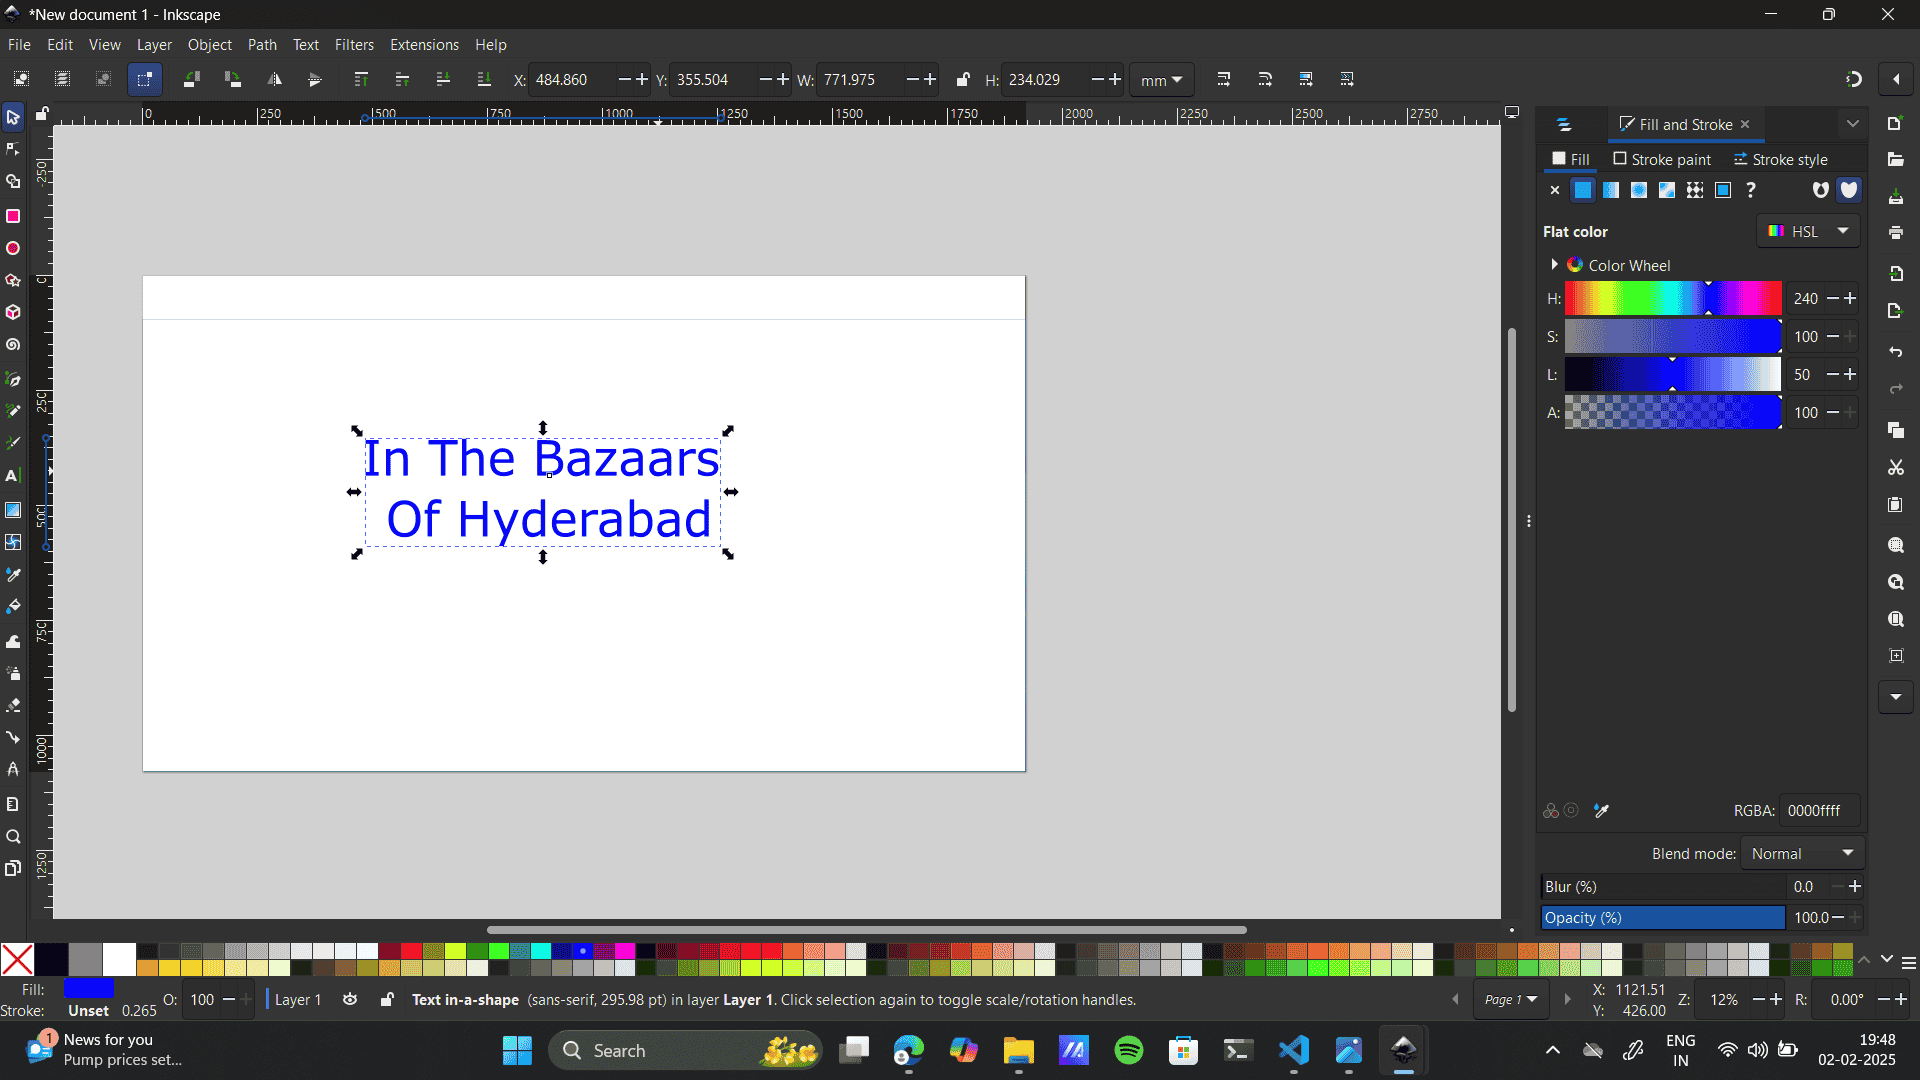Choose linear gradient fill type
Image resolution: width=1920 pixels, height=1080 pixels.
(1611, 190)
